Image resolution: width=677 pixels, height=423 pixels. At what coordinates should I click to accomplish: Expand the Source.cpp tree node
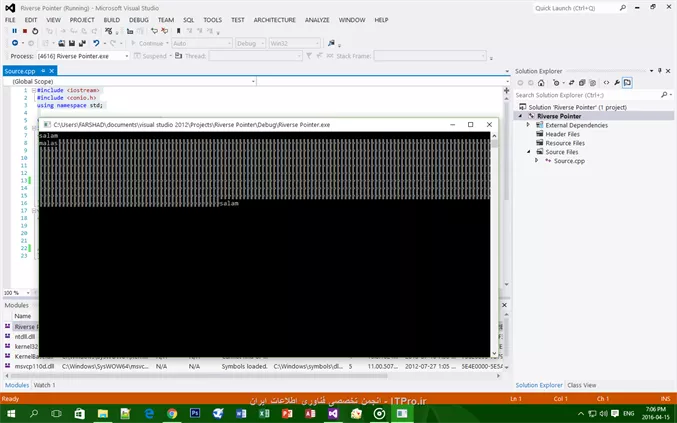tap(537, 161)
